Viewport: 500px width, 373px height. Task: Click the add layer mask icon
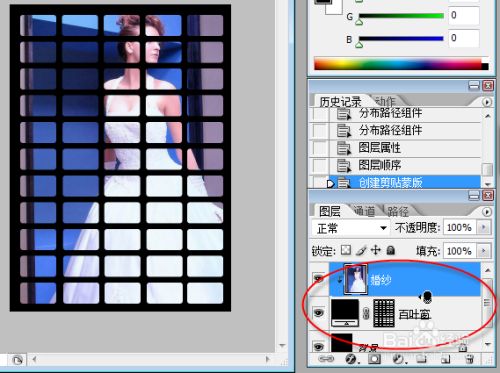[374, 359]
